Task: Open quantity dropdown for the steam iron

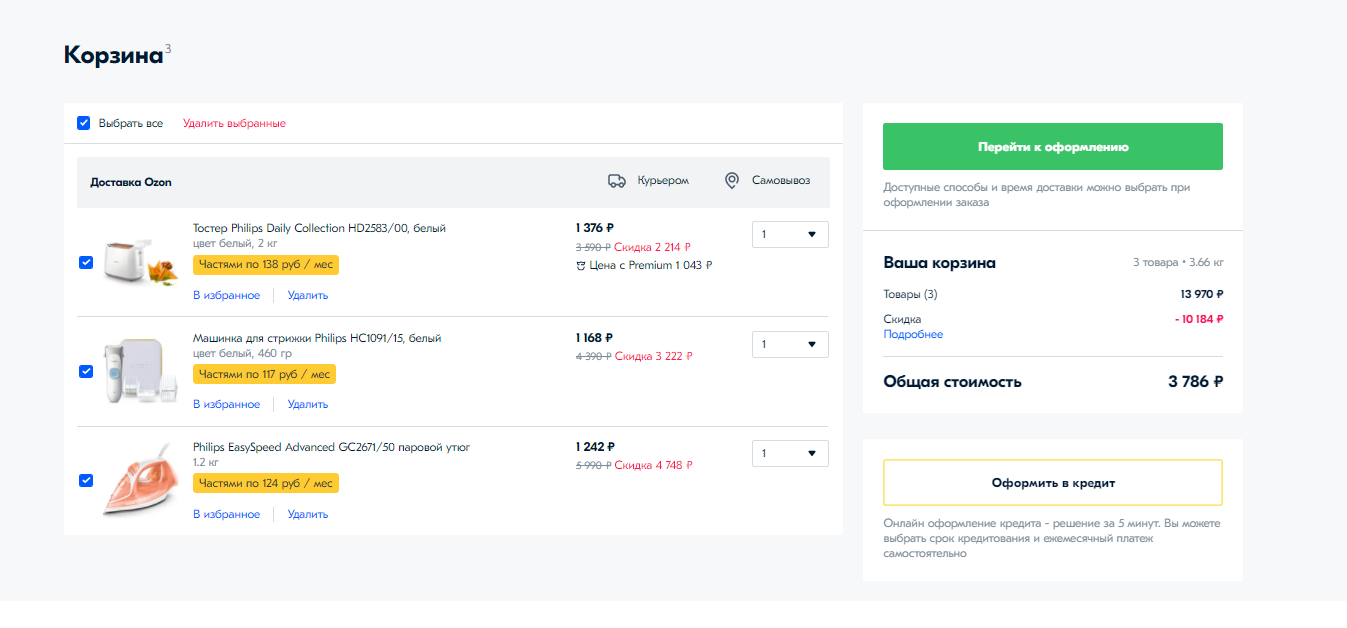Action: tap(790, 453)
